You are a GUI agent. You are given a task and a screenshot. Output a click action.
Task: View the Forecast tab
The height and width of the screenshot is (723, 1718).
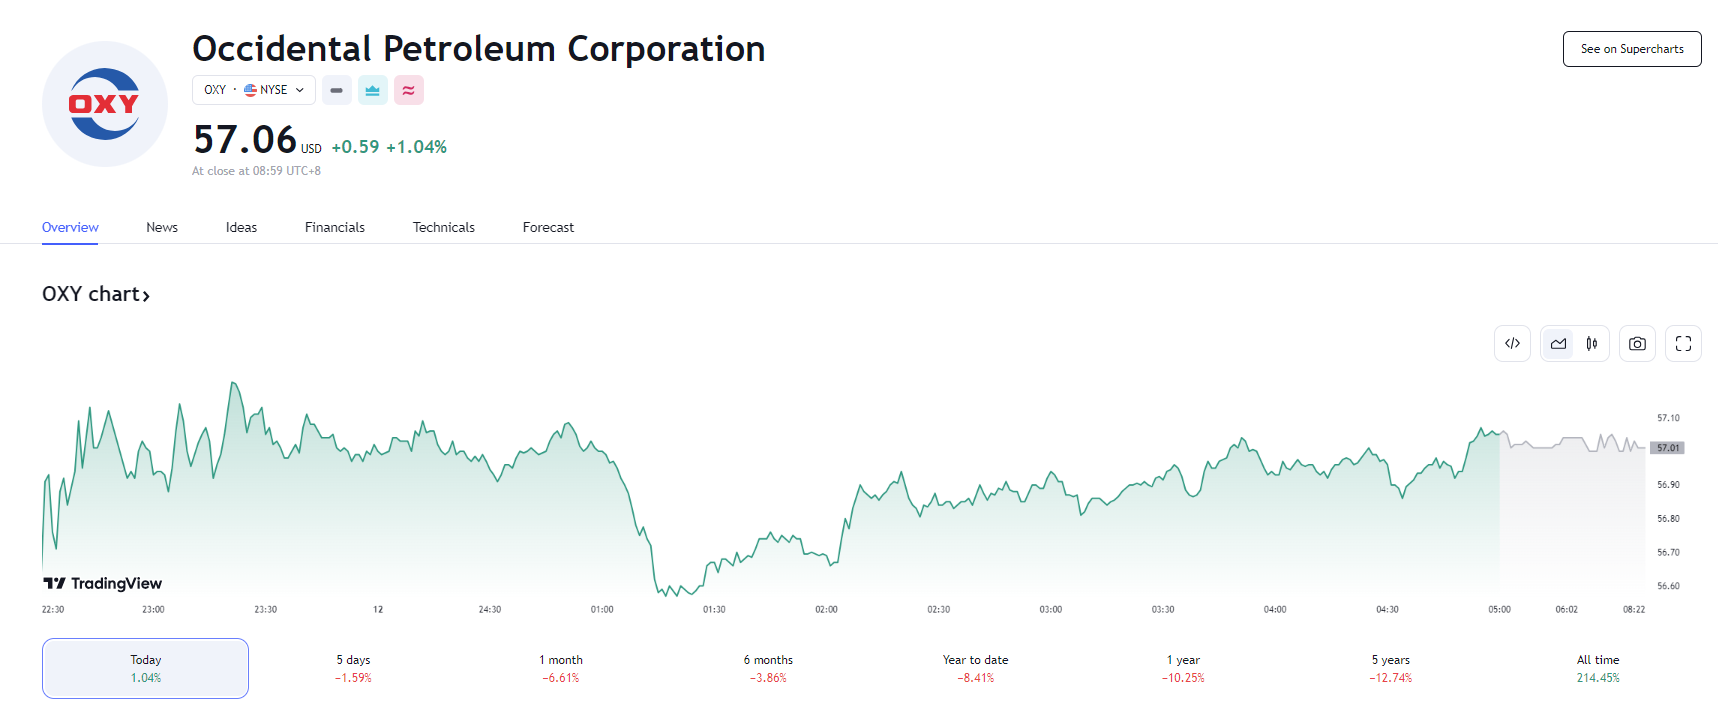548,227
